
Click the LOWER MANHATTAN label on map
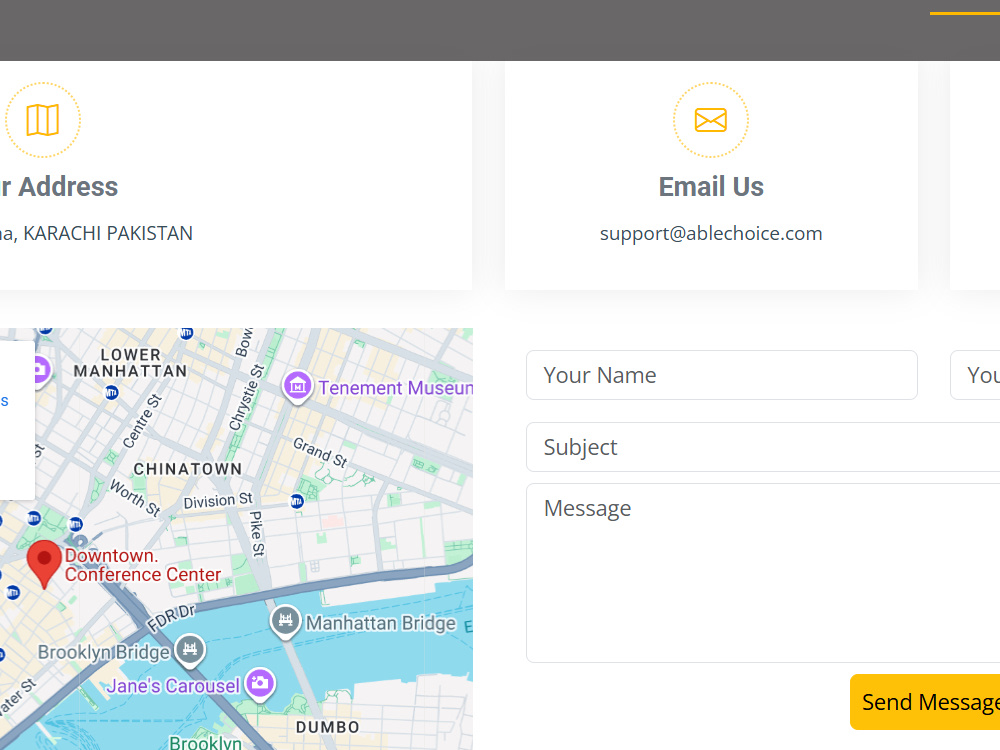point(131,363)
